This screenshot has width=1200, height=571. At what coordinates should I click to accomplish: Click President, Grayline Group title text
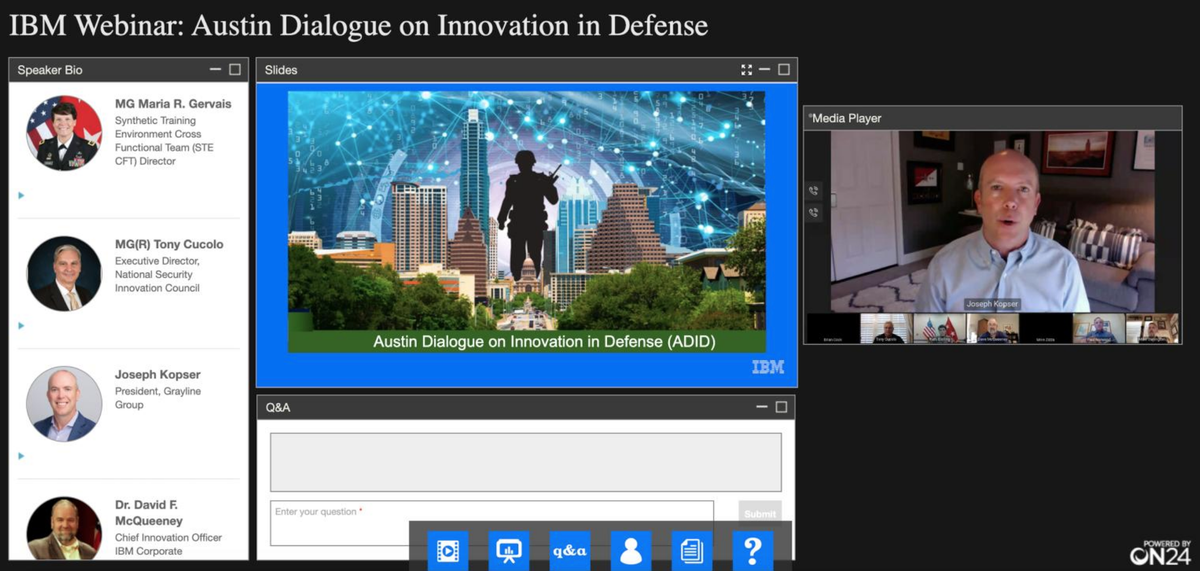click(158, 398)
